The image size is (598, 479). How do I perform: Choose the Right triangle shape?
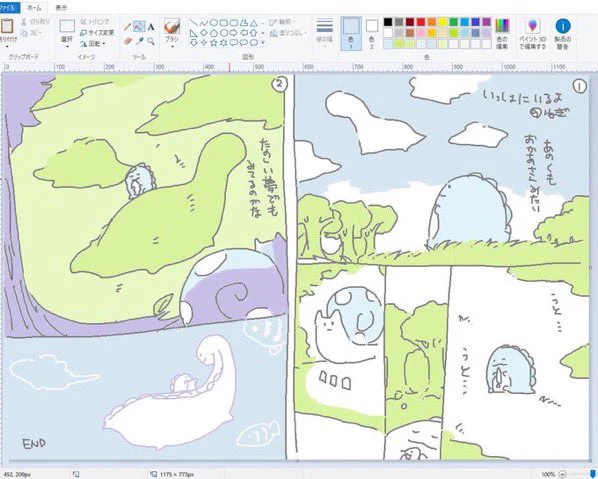(x=194, y=33)
